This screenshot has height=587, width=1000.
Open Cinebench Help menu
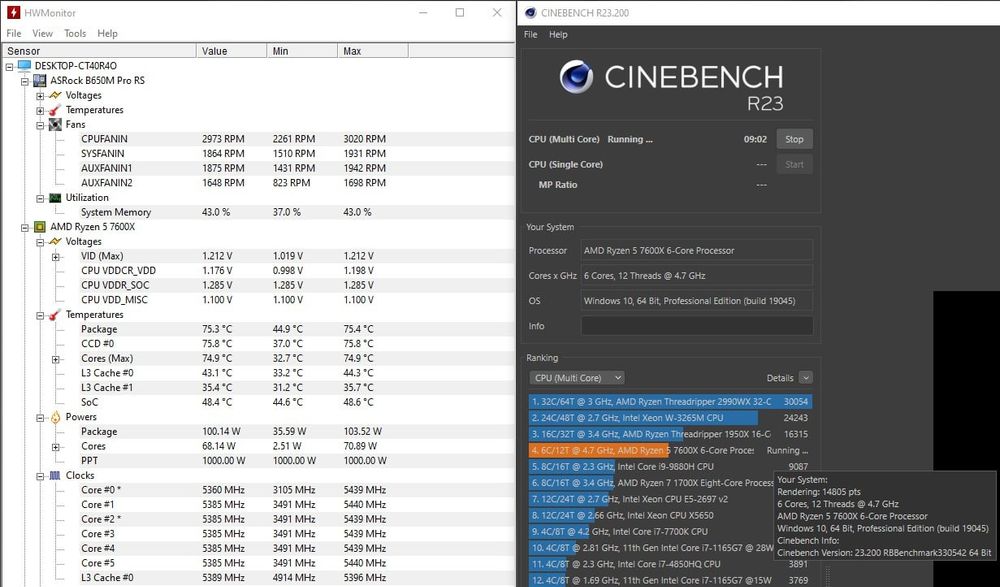558,34
